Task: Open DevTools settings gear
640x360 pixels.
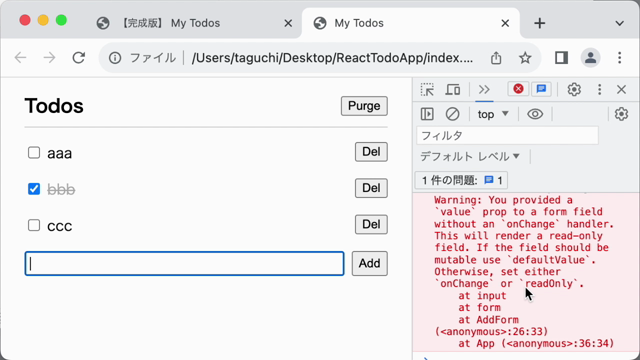Action: pyautogui.click(x=574, y=89)
